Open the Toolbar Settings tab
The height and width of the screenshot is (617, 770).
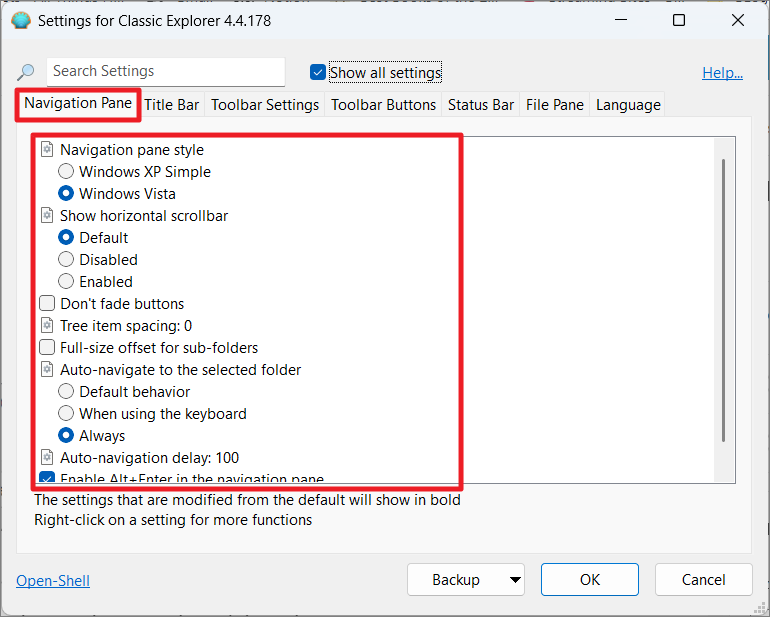coord(265,105)
